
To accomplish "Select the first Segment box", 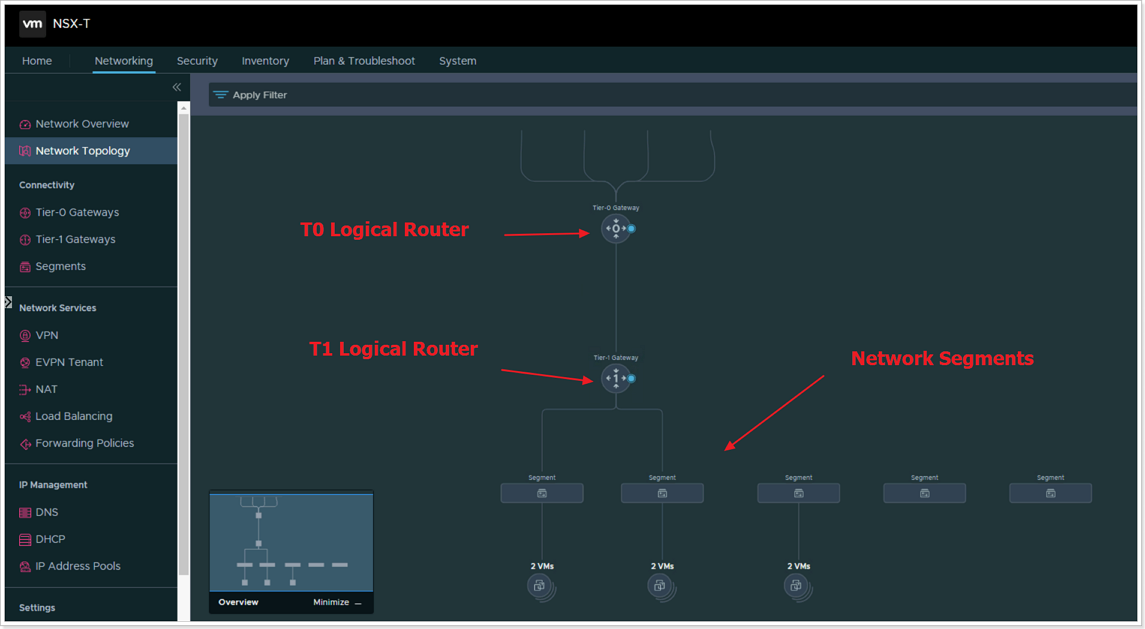I will tap(542, 493).
